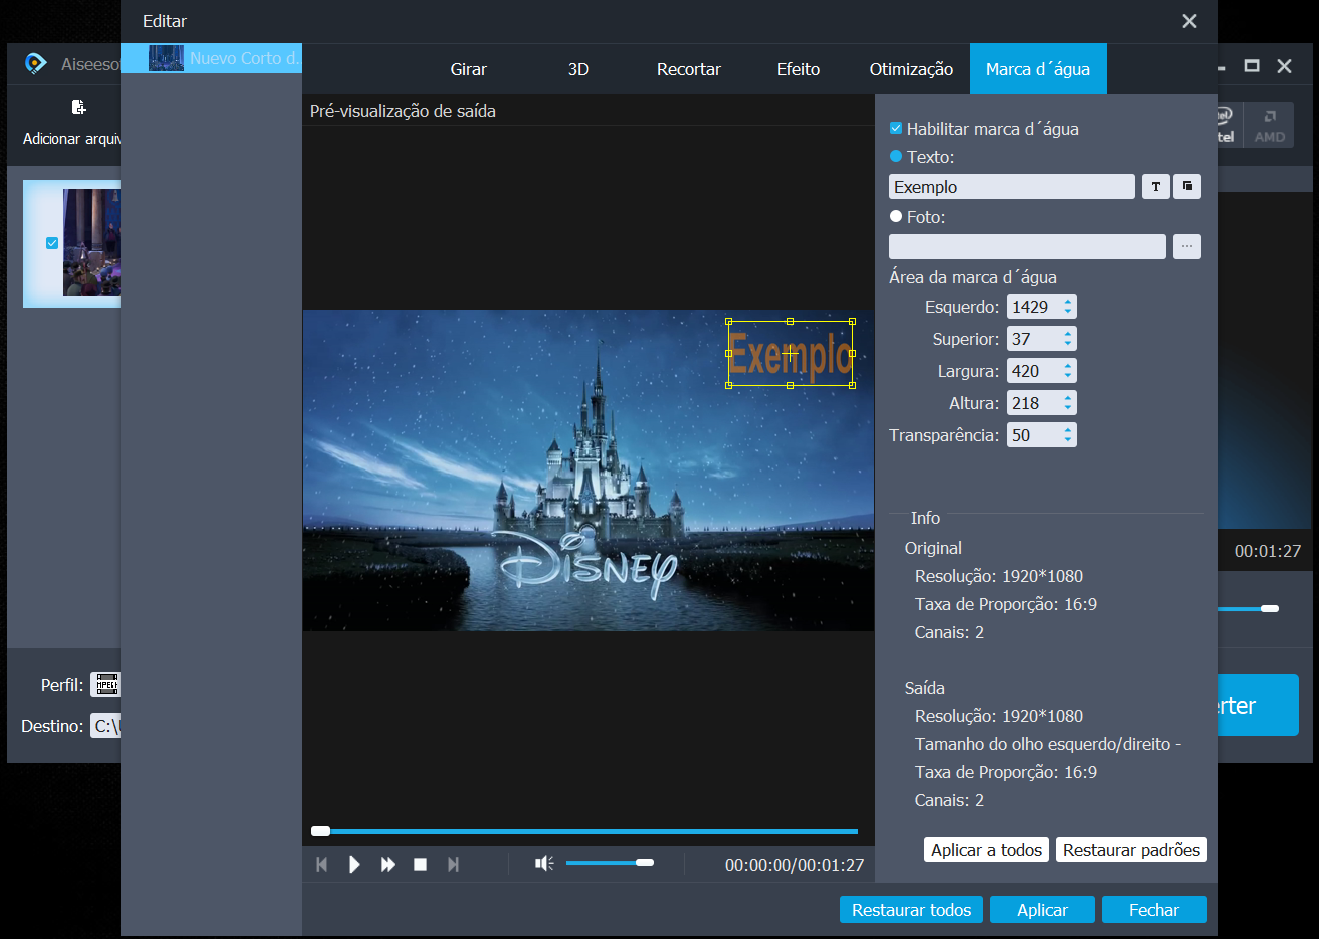This screenshot has height=939, width=1319.
Task: Disable the Habilitar marca d'água checkbox
Action: click(x=896, y=128)
